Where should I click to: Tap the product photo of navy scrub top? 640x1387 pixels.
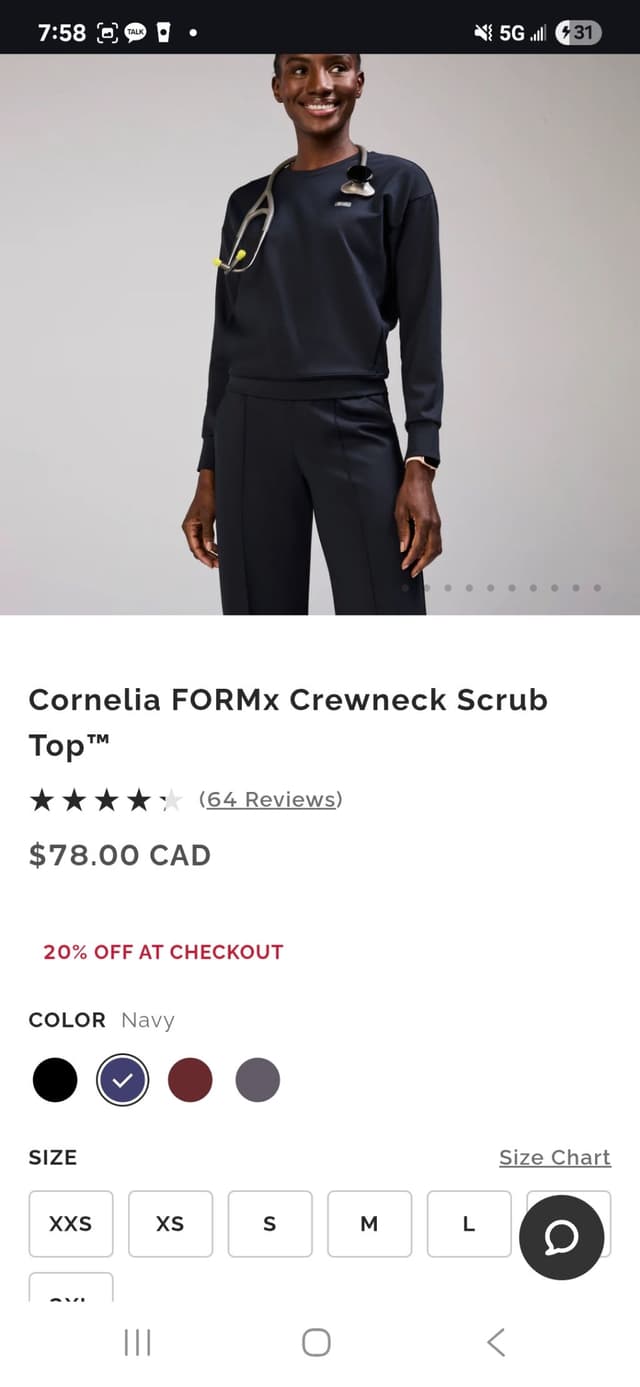click(320, 335)
